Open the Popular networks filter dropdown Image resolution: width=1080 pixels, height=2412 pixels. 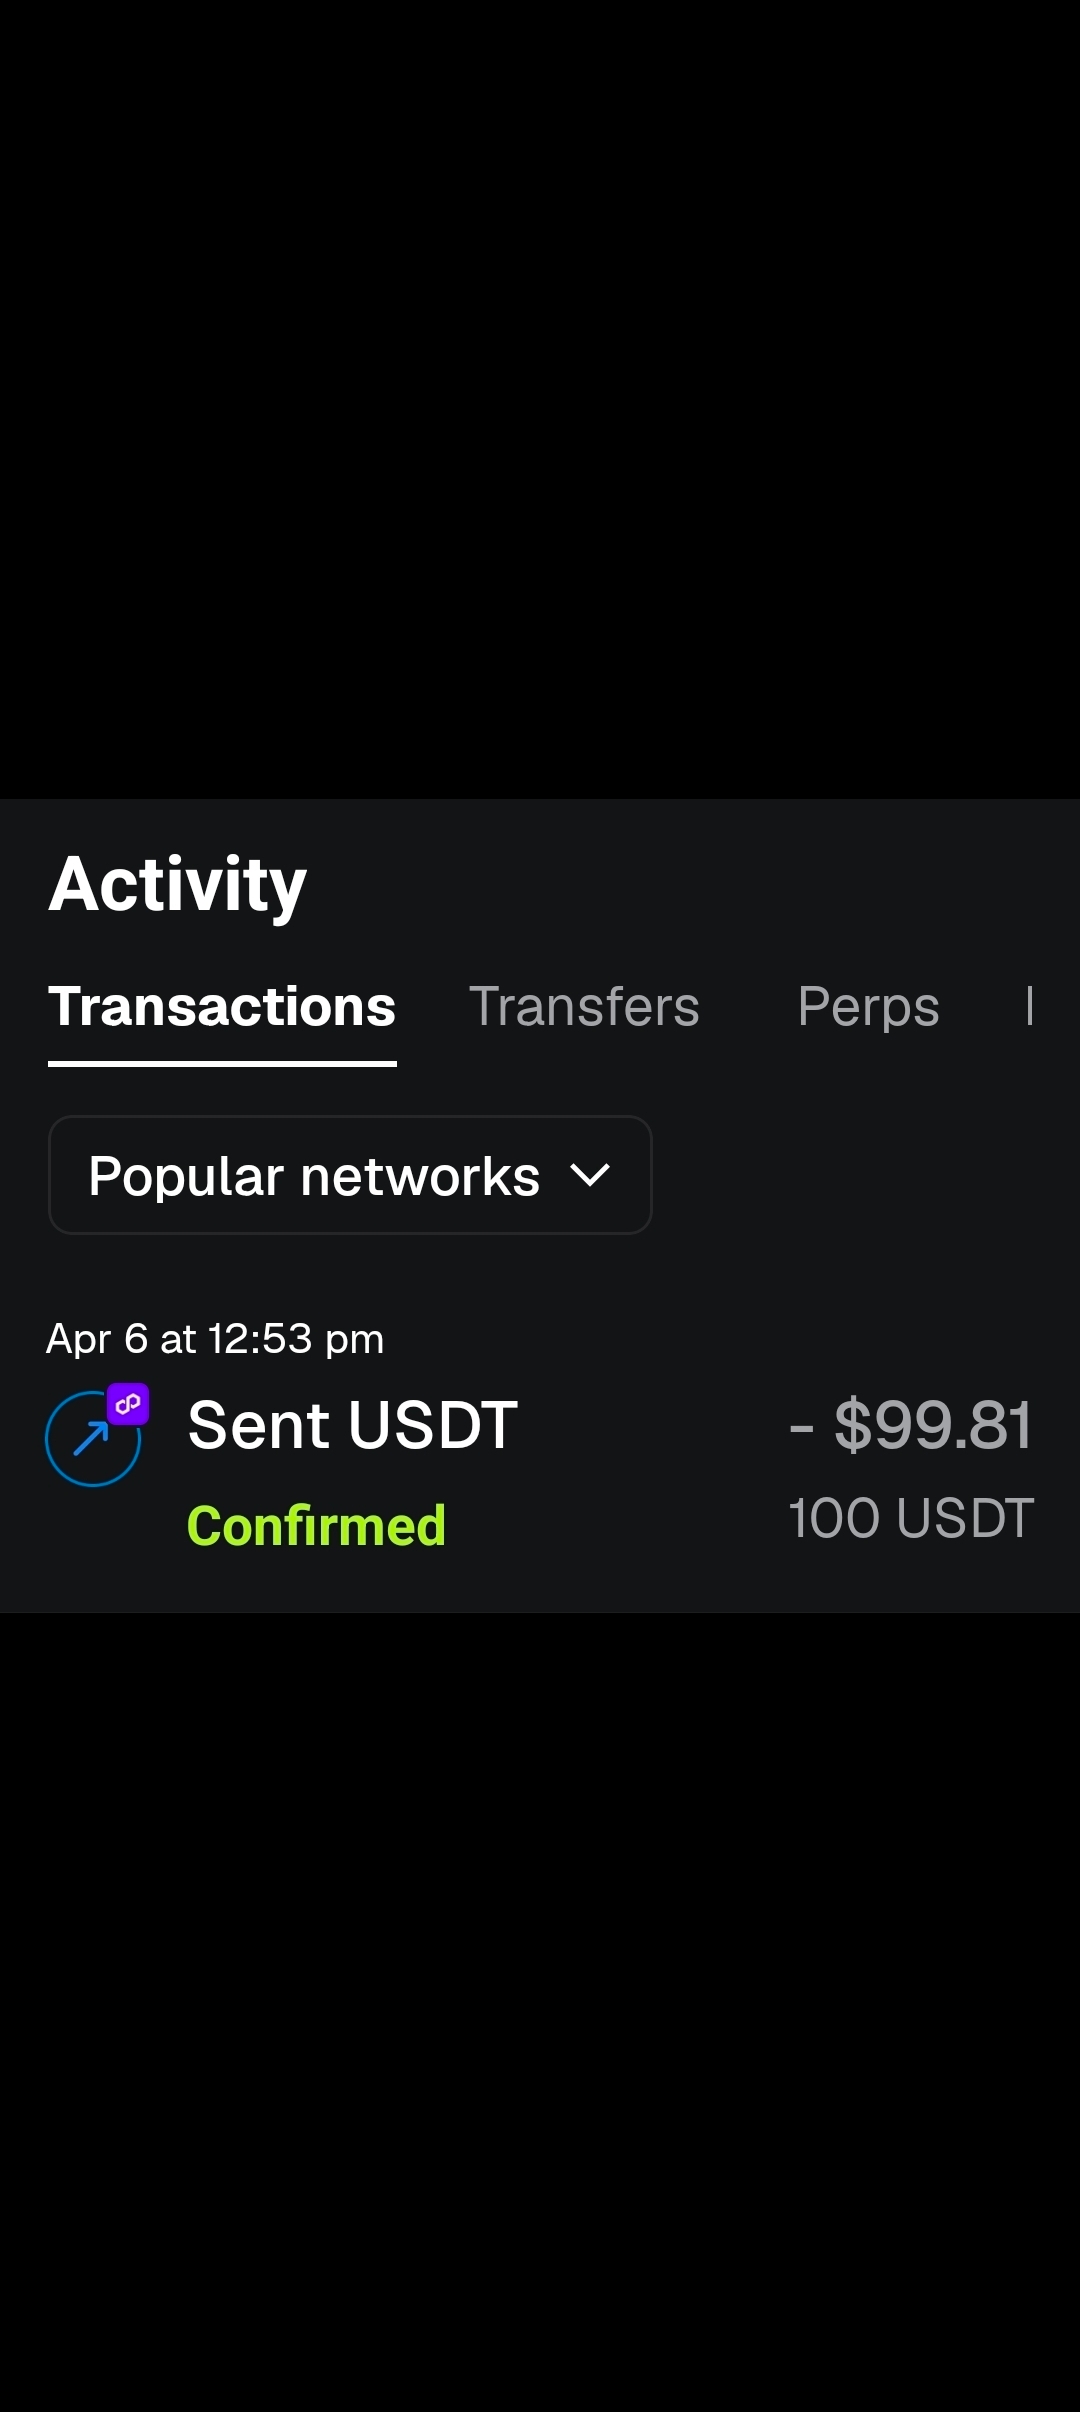(x=349, y=1175)
